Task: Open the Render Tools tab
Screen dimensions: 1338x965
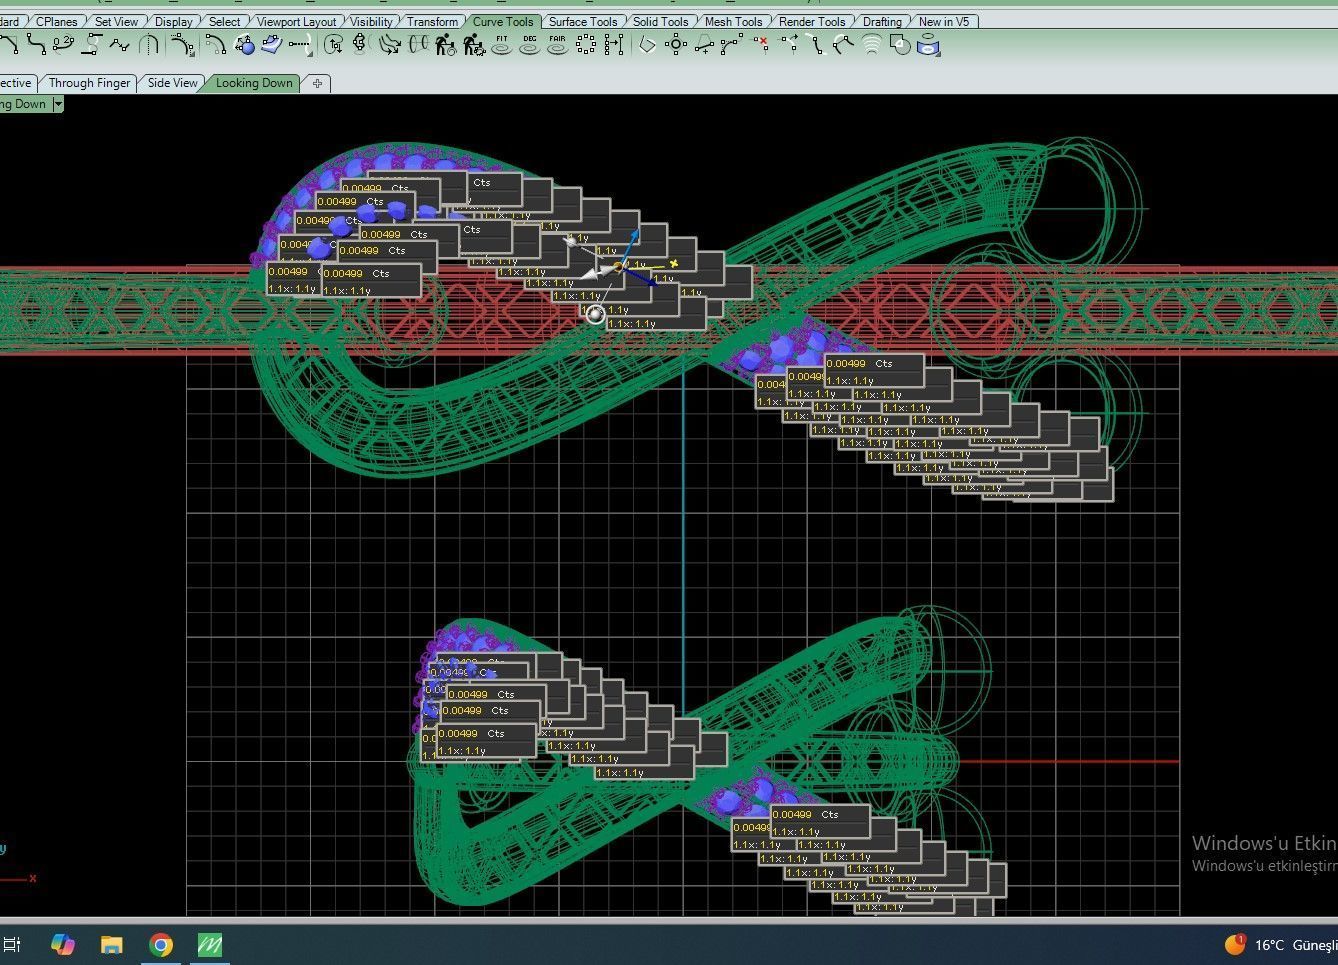Action: [812, 21]
